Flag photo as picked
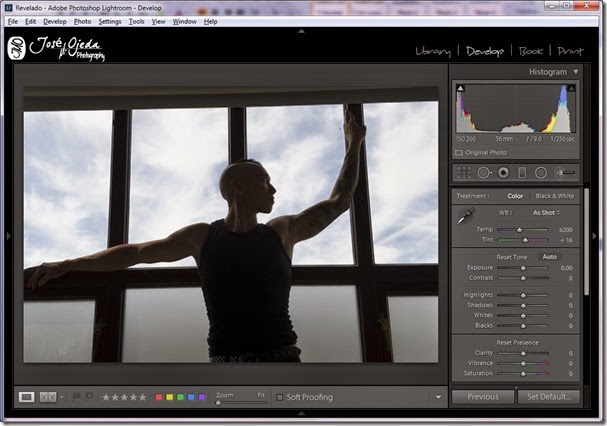Image resolution: width=607 pixels, height=426 pixels. 77,397
